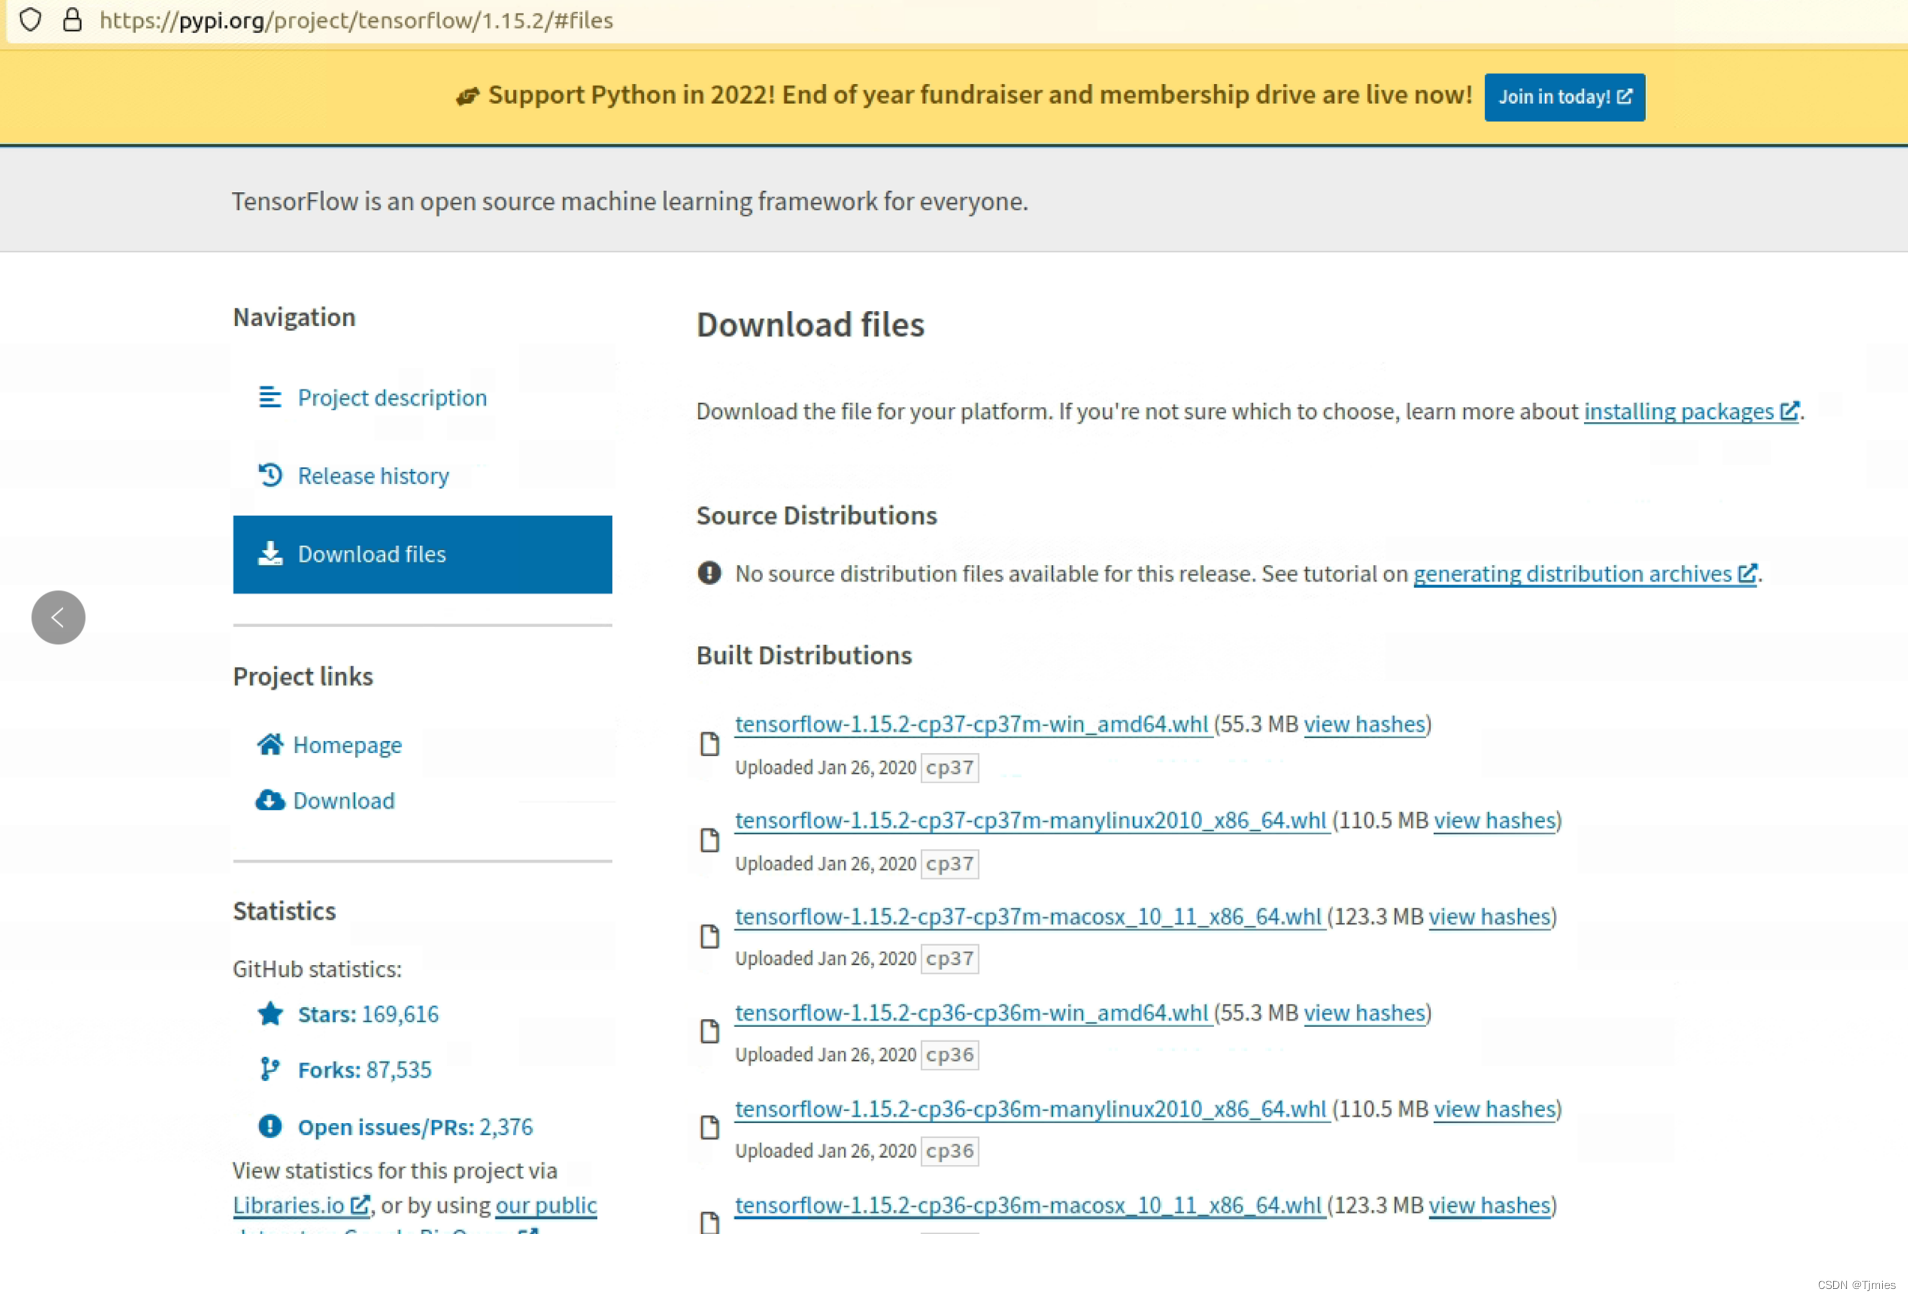Click the external link icon after generating distribution archives
Image resolution: width=1911 pixels, height=1301 pixels.
[1749, 574]
